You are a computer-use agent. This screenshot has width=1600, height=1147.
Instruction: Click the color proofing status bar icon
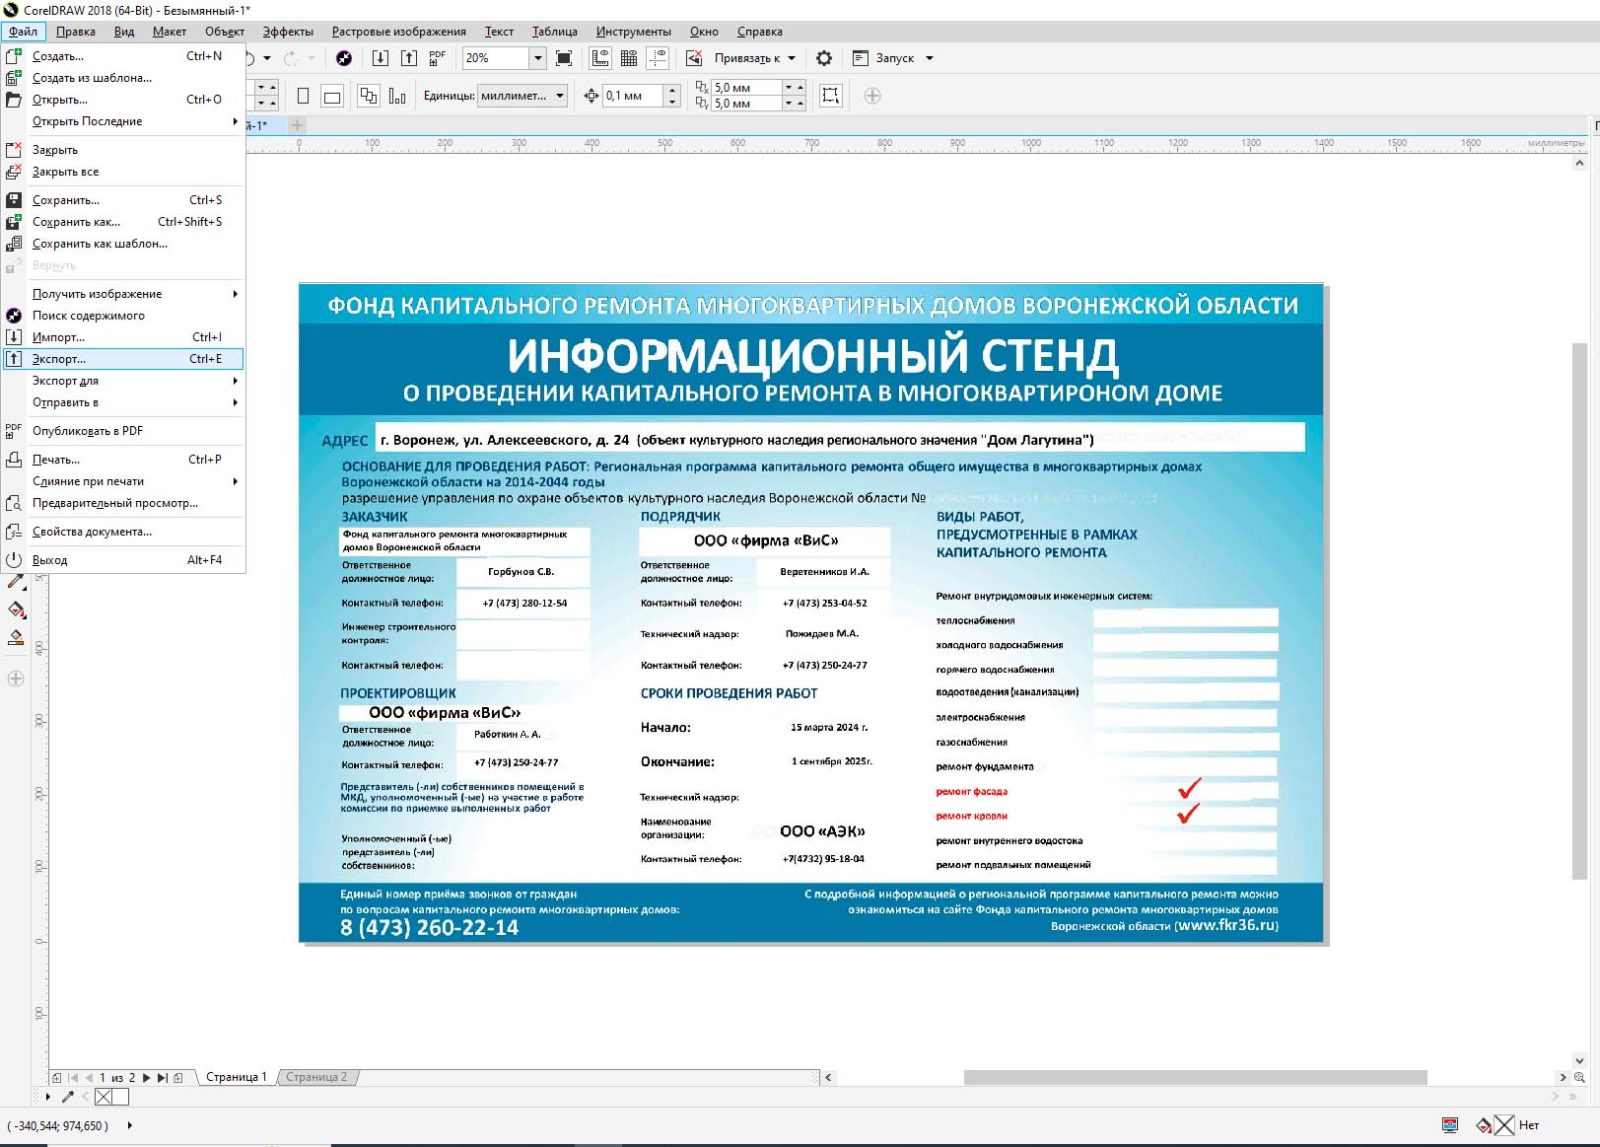1450,1125
